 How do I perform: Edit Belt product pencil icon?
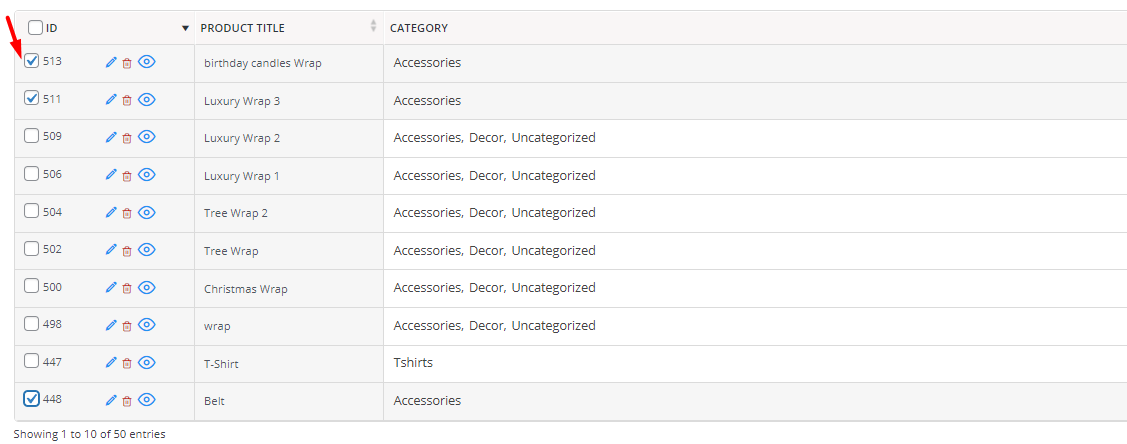click(111, 400)
